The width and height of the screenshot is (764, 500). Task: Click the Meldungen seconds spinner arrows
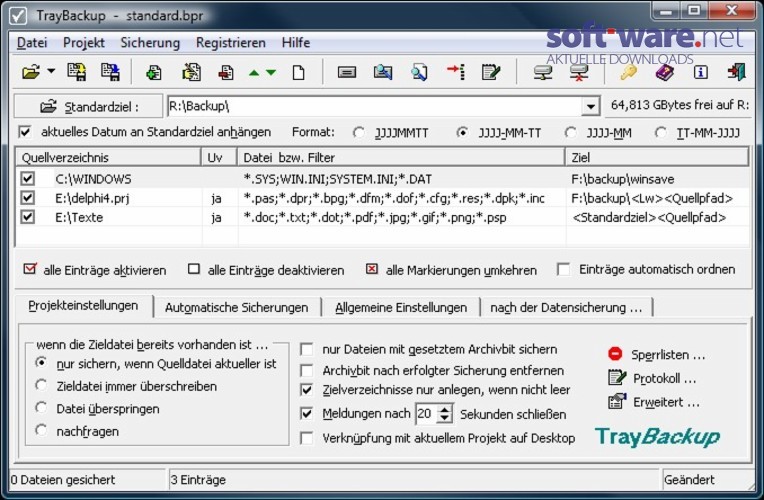pyautogui.click(x=444, y=414)
